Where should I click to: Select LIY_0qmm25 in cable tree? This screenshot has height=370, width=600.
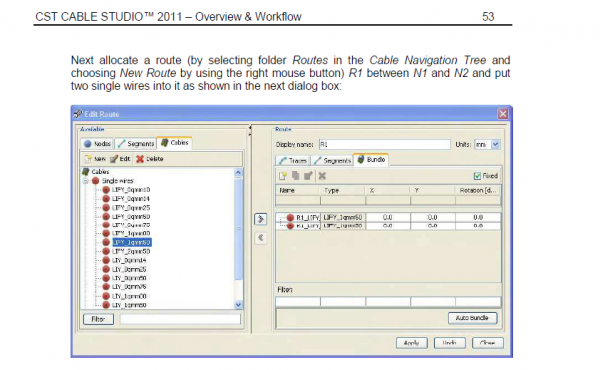point(129,269)
